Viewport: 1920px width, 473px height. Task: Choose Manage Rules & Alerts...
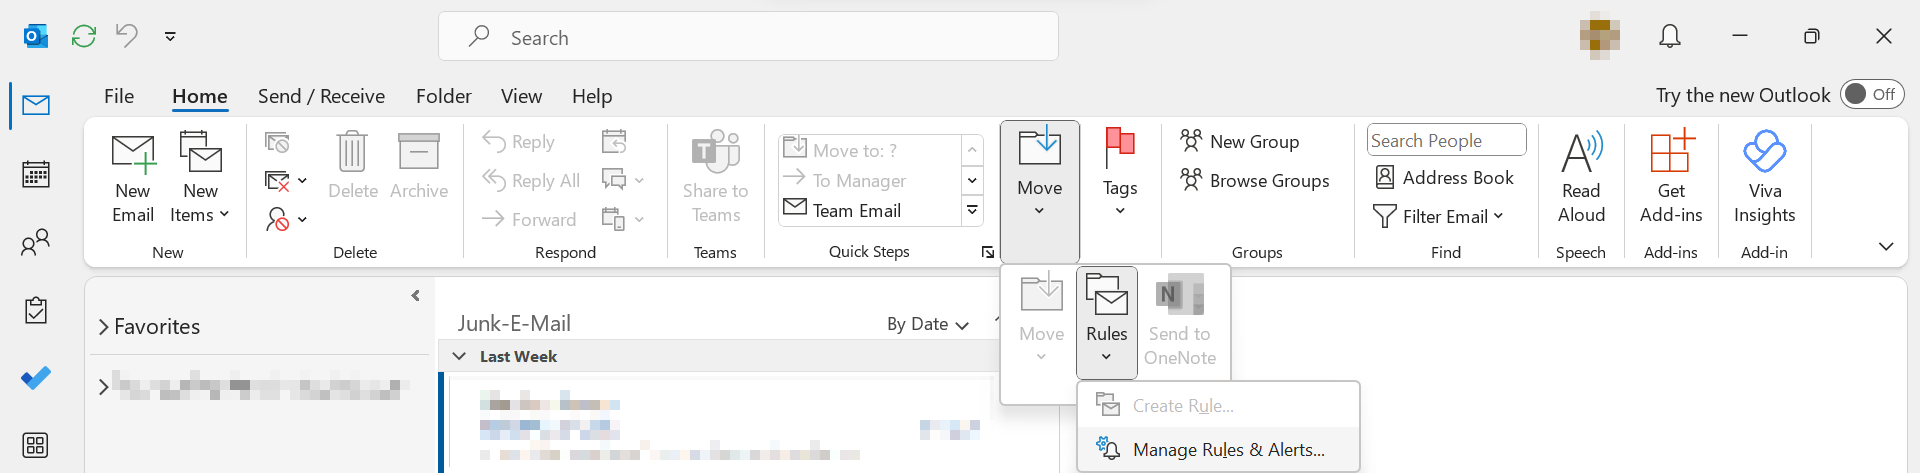[x=1219, y=450]
